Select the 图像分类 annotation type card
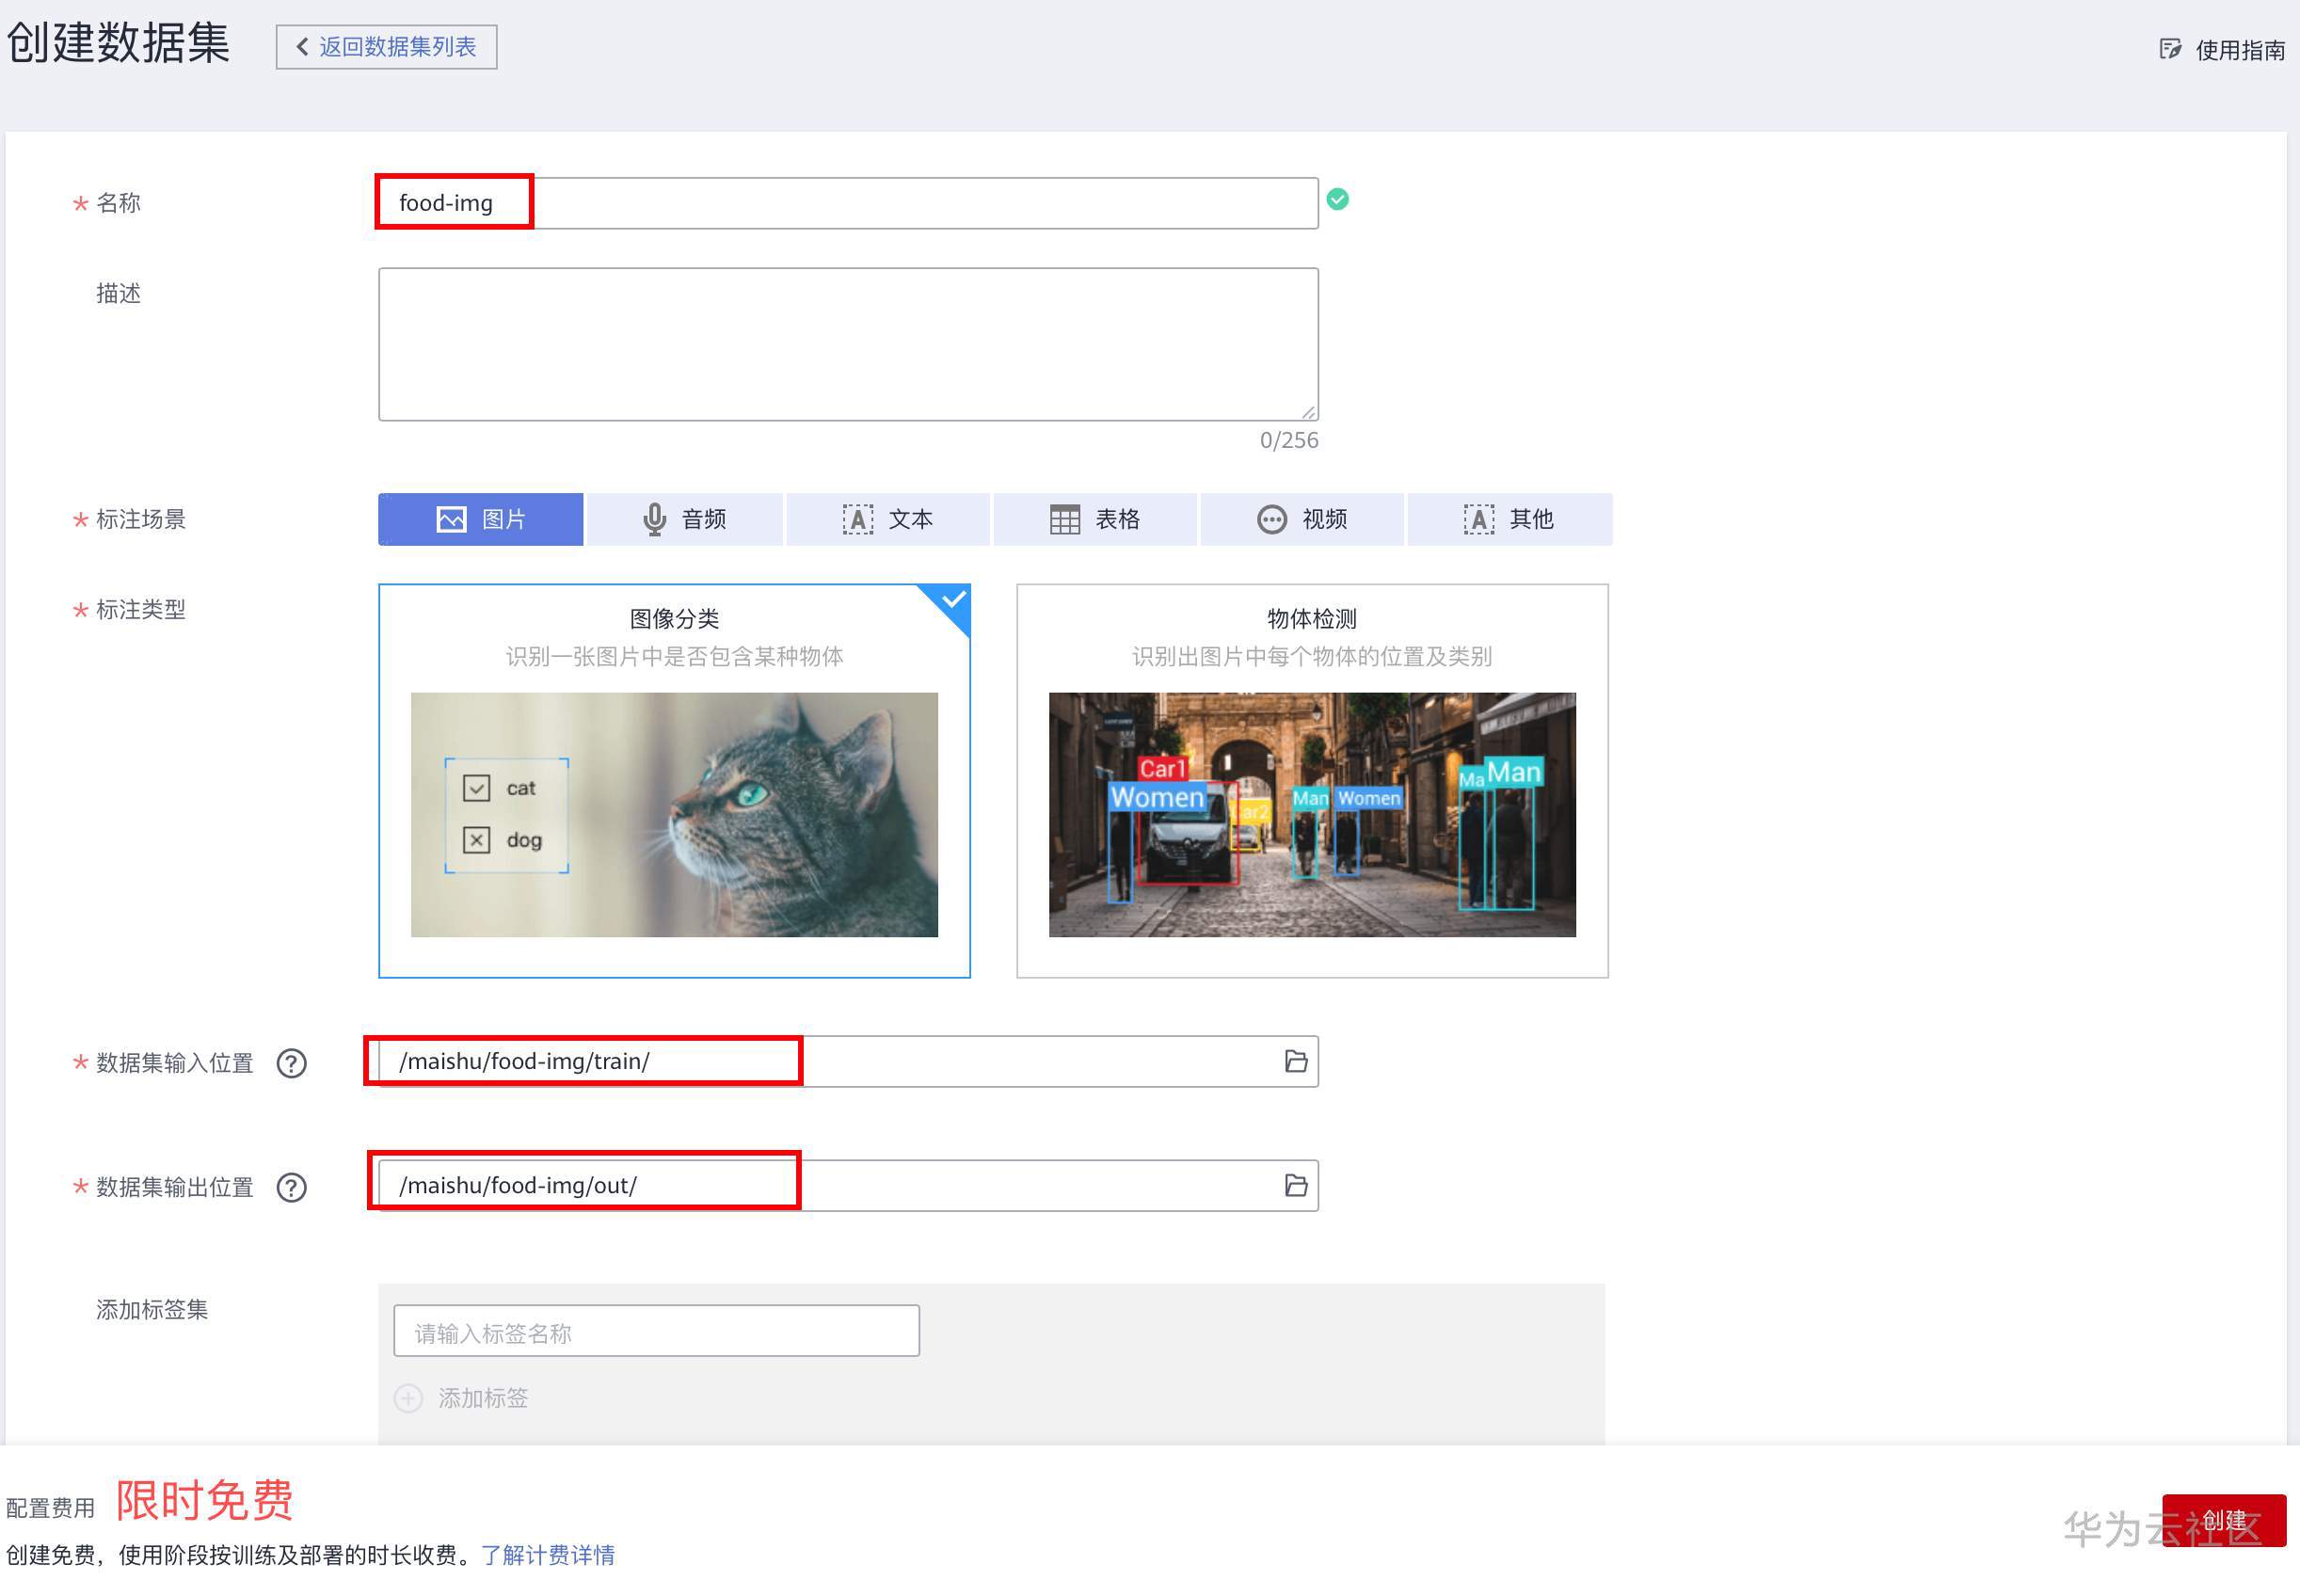Viewport: 2300px width, 1596px height. click(674, 780)
